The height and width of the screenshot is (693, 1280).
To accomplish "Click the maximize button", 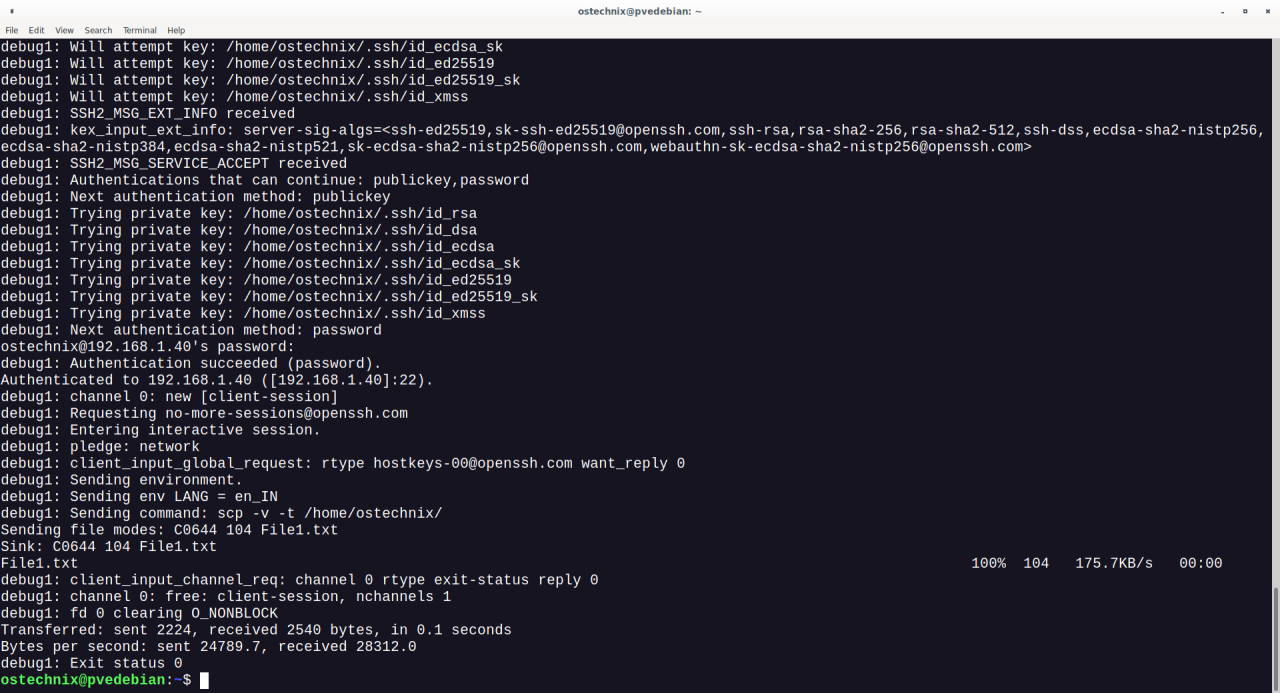I will click(x=1244, y=11).
